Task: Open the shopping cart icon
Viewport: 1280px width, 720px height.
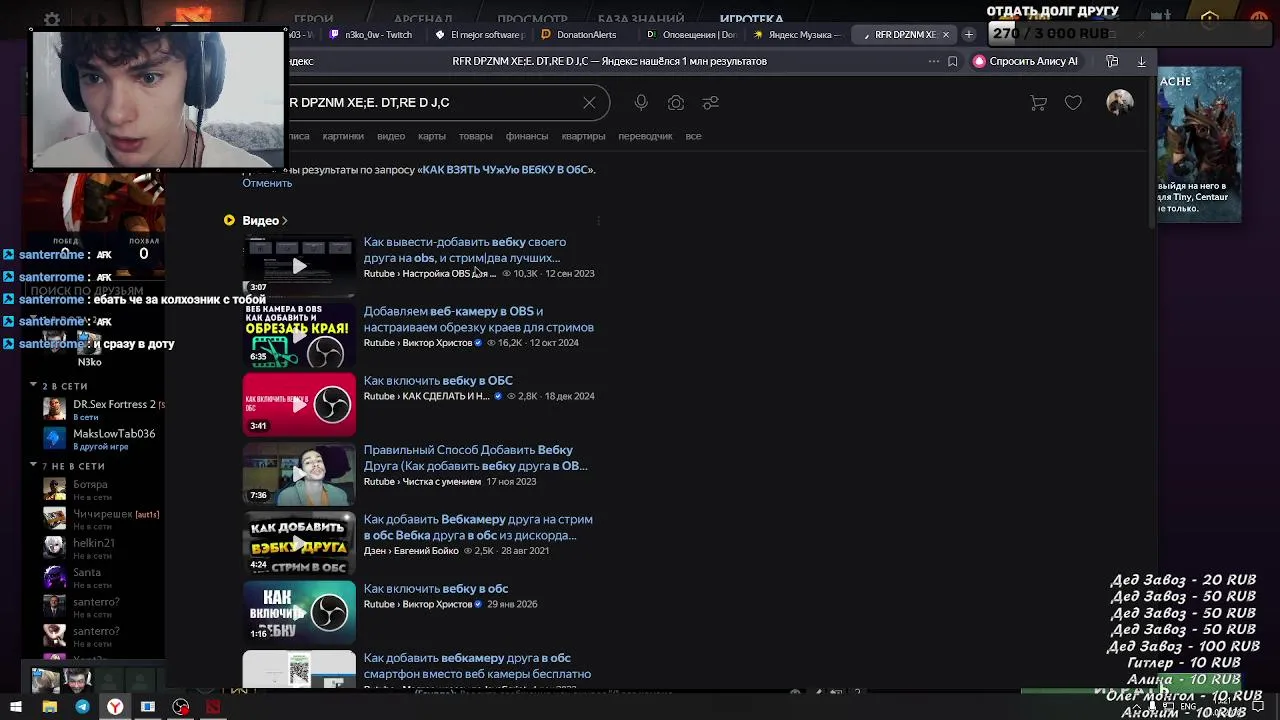Action: [1038, 103]
